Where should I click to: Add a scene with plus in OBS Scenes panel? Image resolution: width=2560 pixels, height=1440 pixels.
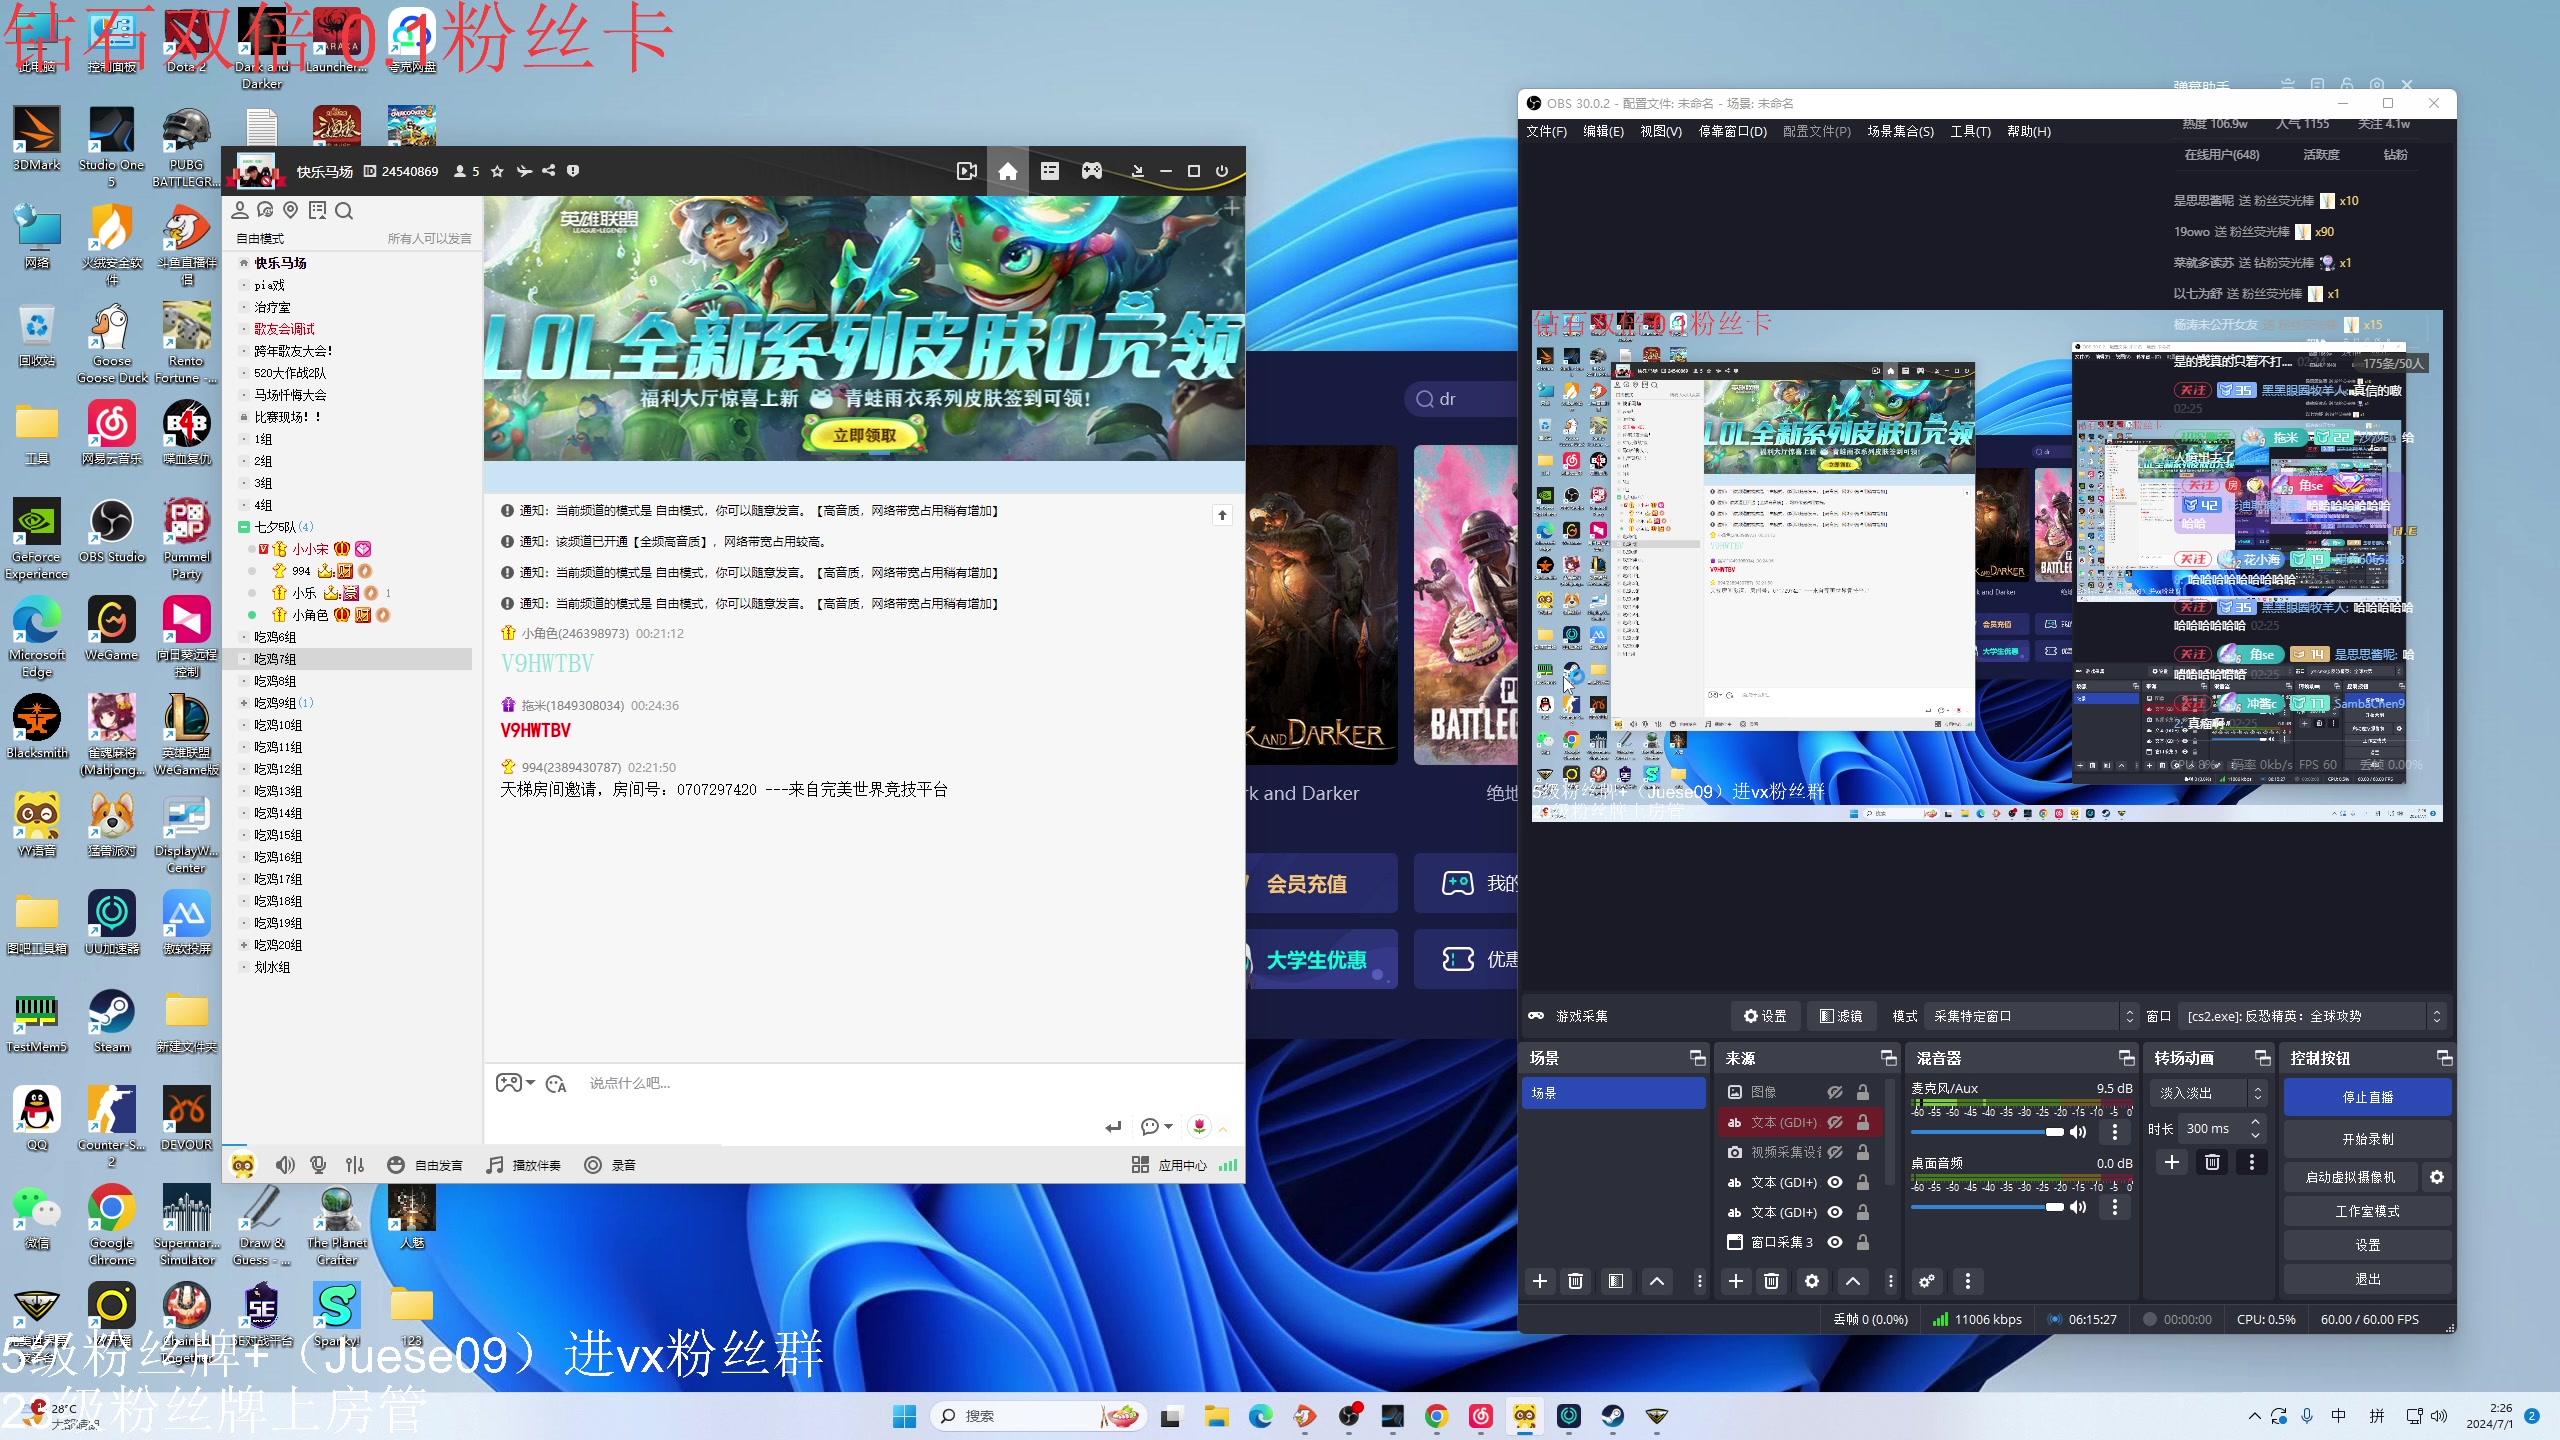point(1540,1281)
